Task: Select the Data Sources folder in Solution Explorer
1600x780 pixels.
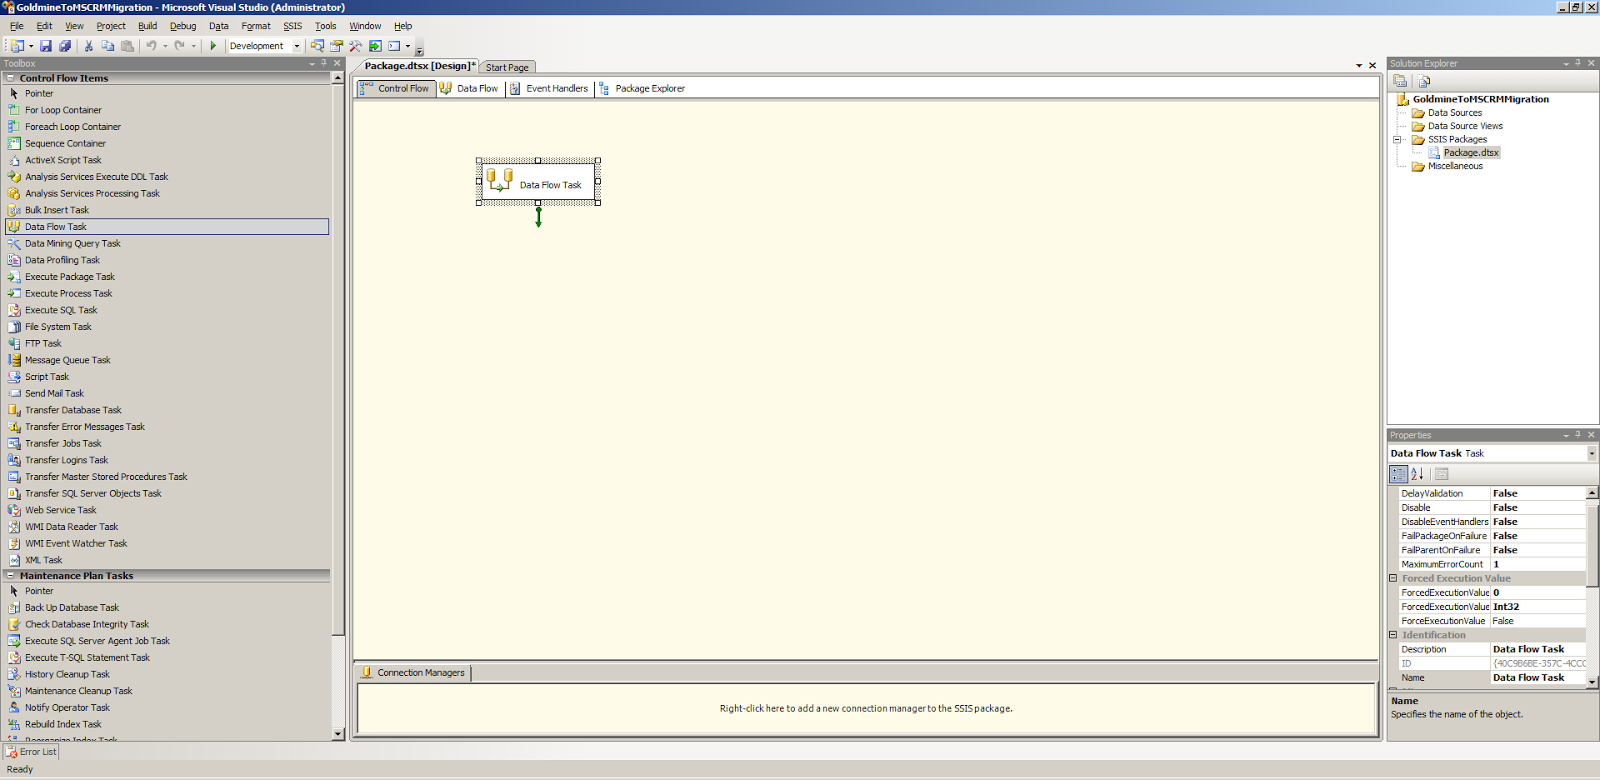Action: (x=1454, y=113)
